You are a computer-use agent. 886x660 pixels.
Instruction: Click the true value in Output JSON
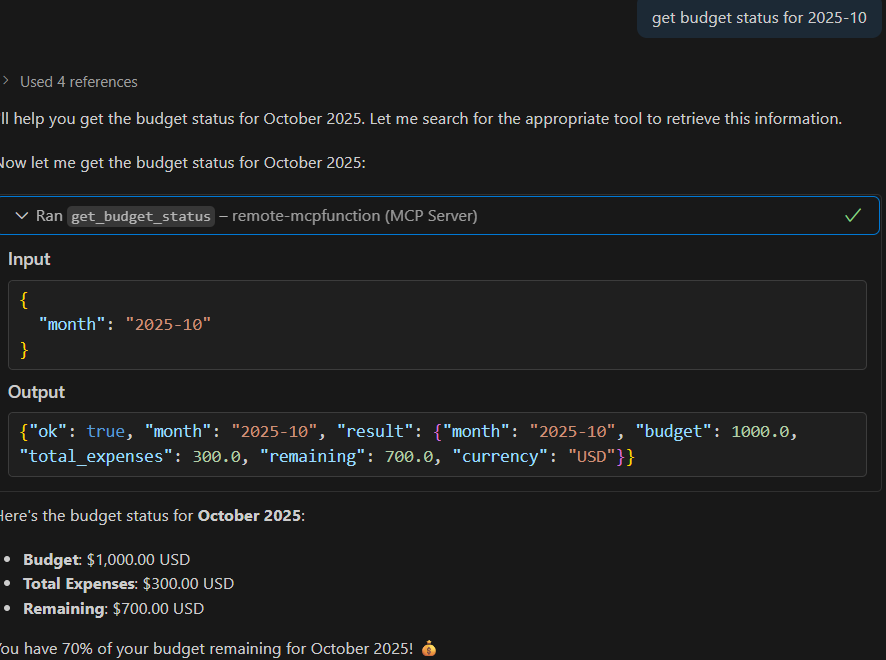(x=105, y=431)
